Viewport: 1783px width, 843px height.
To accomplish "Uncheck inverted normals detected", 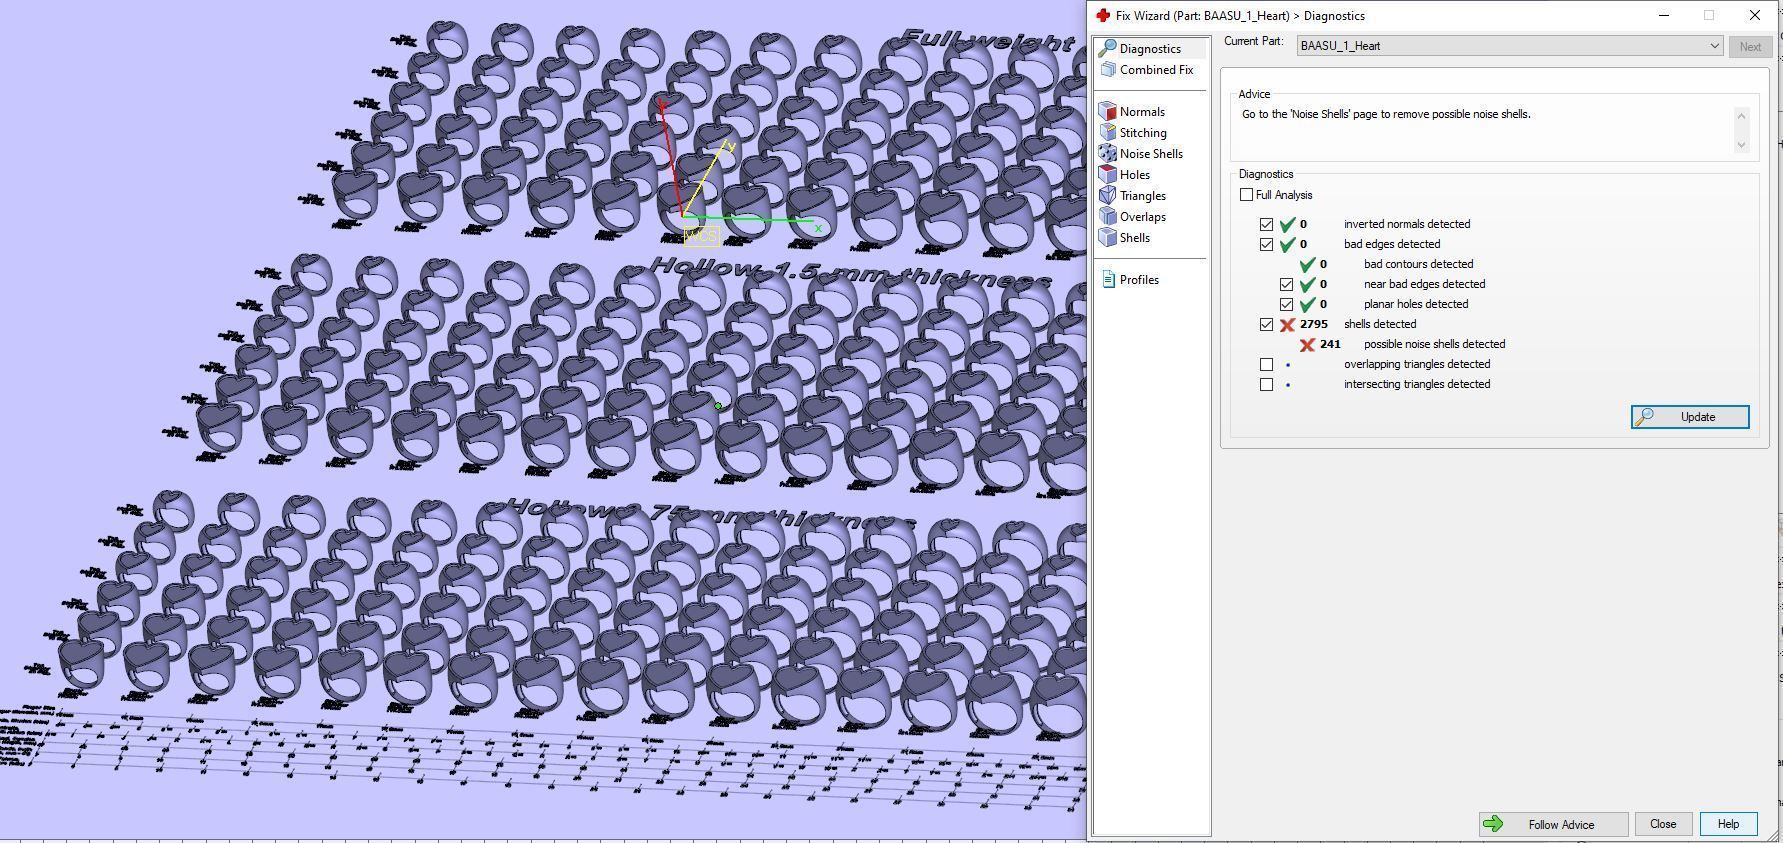I will click(1267, 224).
